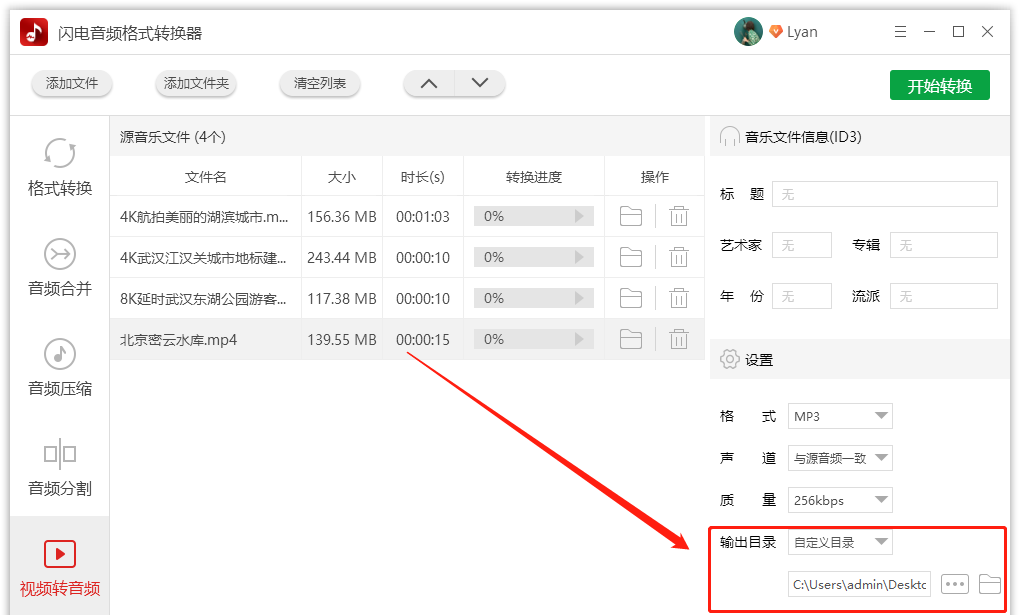
Task: Open output folder icon beside path
Action: pyautogui.click(x=989, y=584)
